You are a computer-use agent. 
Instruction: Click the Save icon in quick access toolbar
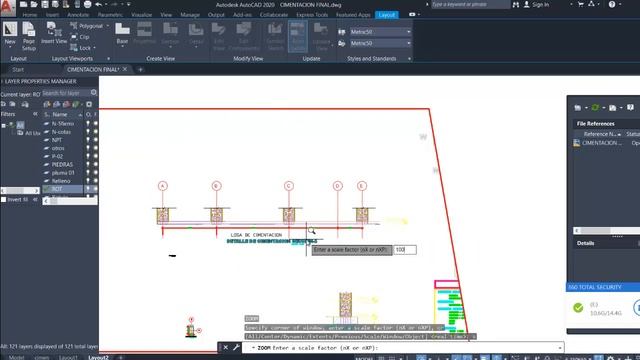coord(45,4)
